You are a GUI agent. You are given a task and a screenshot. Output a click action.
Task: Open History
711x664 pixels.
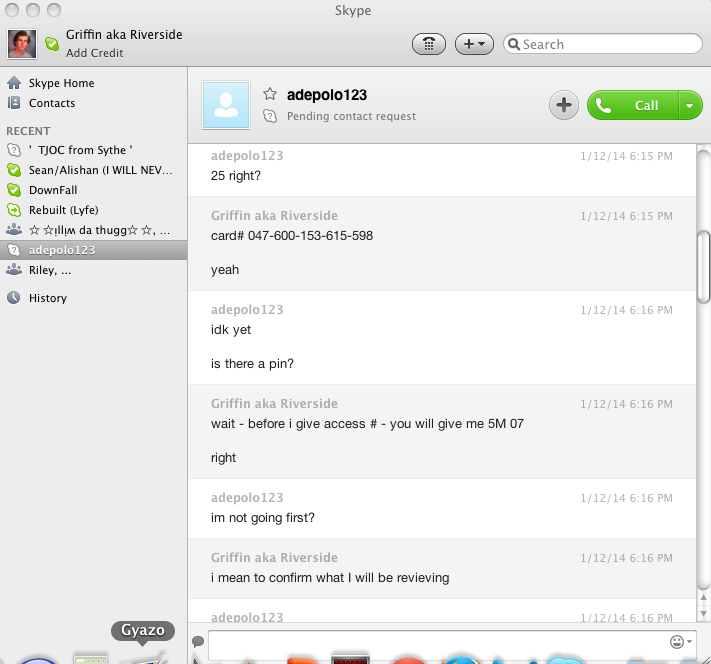pos(48,298)
